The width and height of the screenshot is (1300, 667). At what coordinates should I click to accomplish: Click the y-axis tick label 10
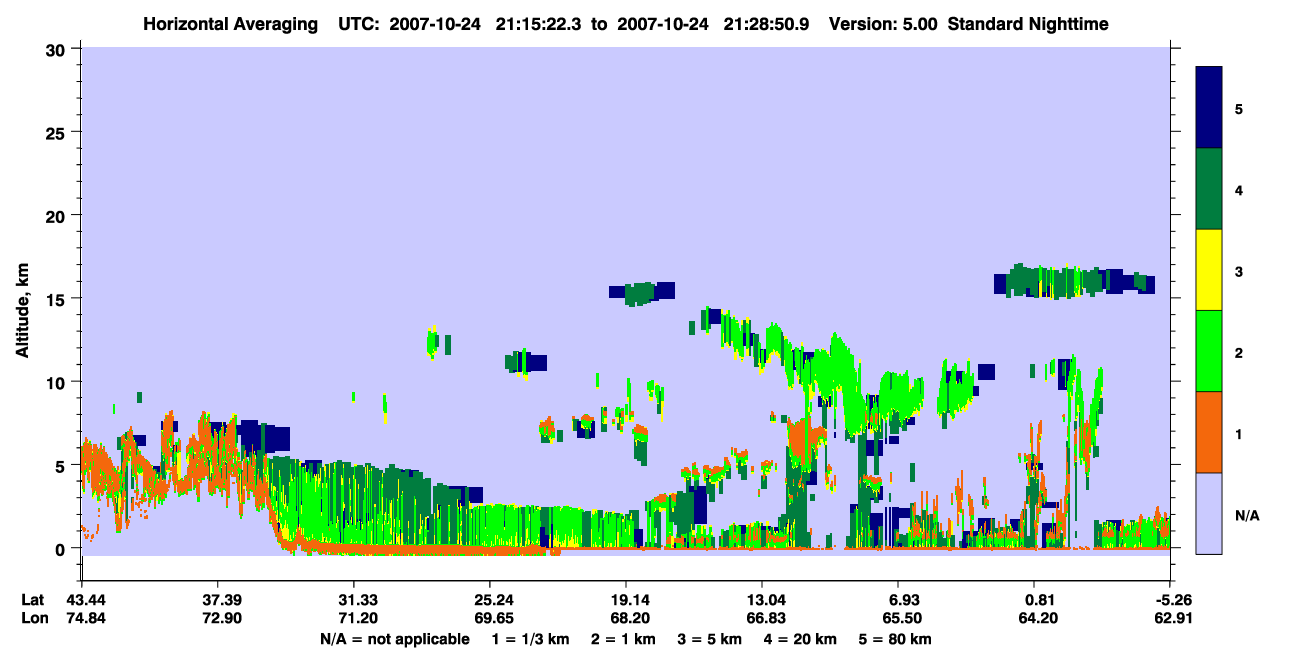(57, 382)
